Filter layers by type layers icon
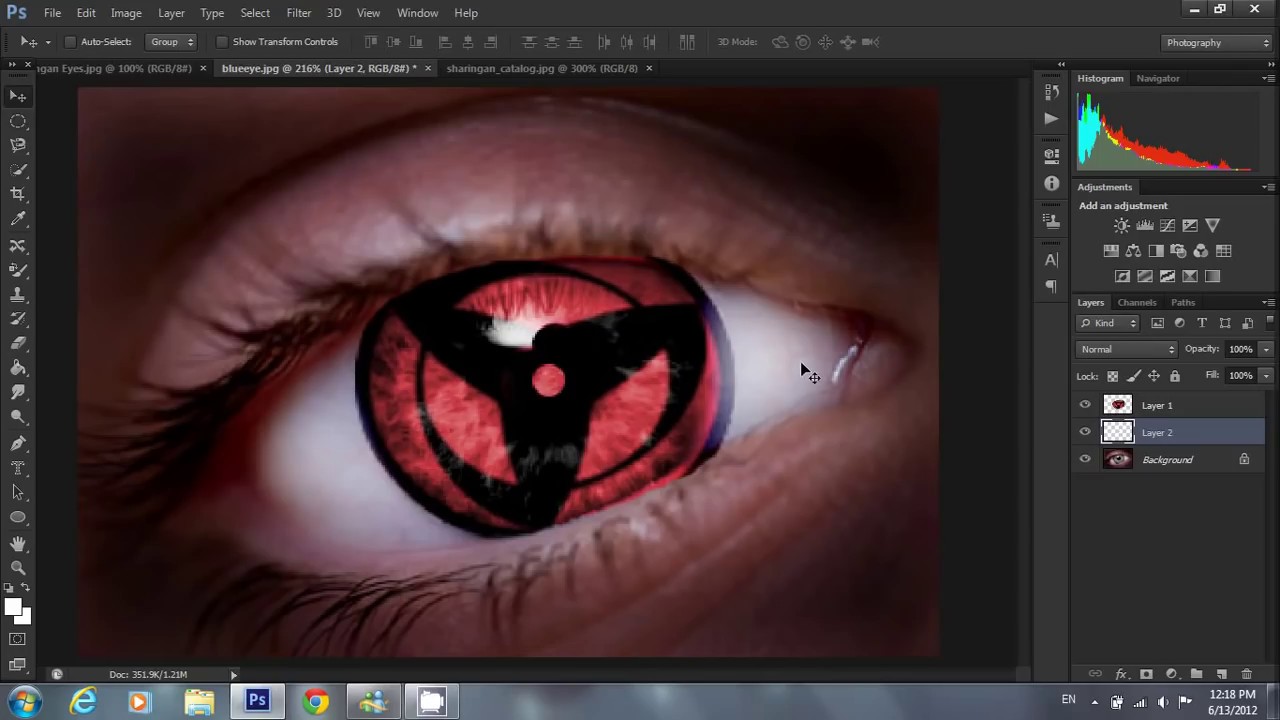This screenshot has height=720, width=1280. (x=1202, y=323)
